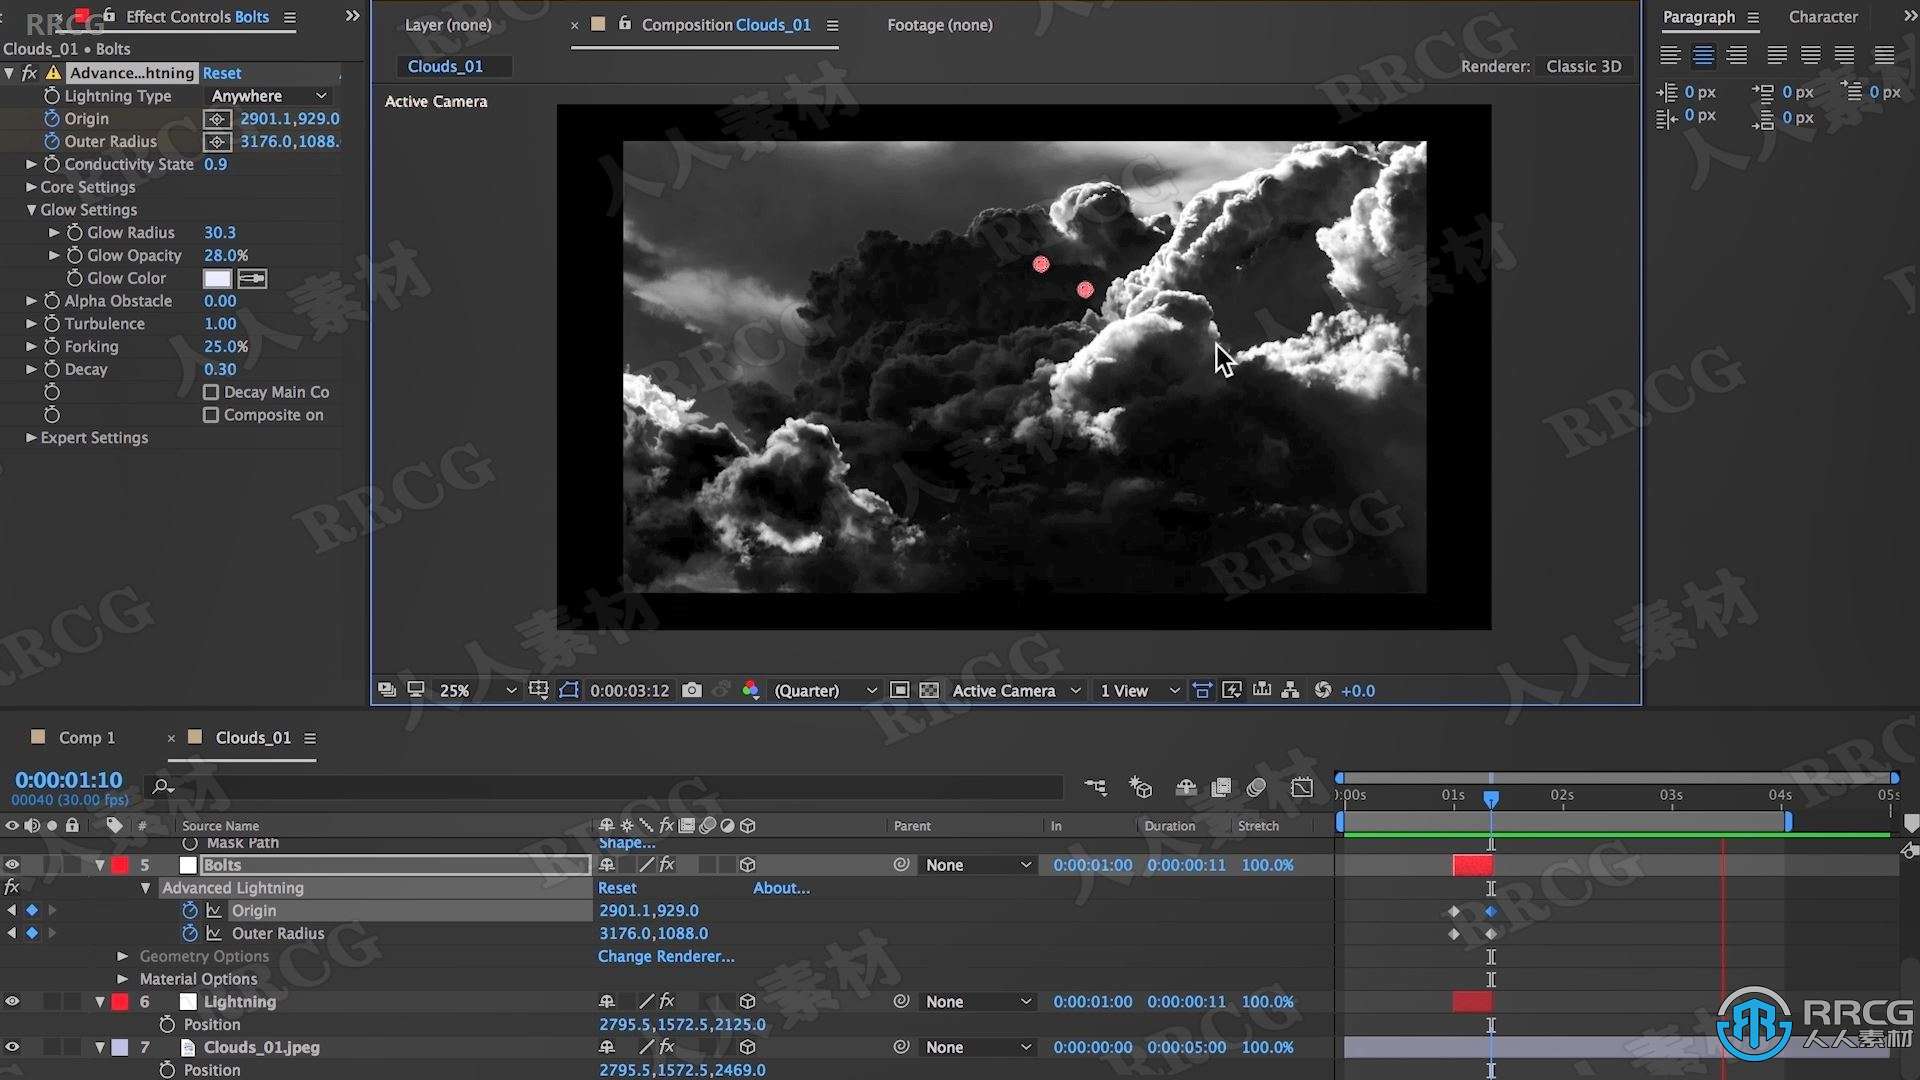The width and height of the screenshot is (1920, 1080).
Task: Enable Decay Main Co checkbox
Action: coord(210,392)
